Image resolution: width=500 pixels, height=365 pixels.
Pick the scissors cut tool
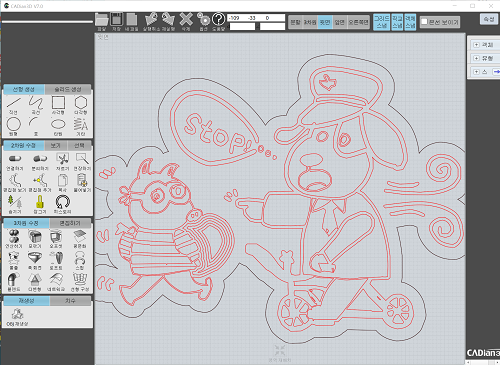tap(62, 159)
